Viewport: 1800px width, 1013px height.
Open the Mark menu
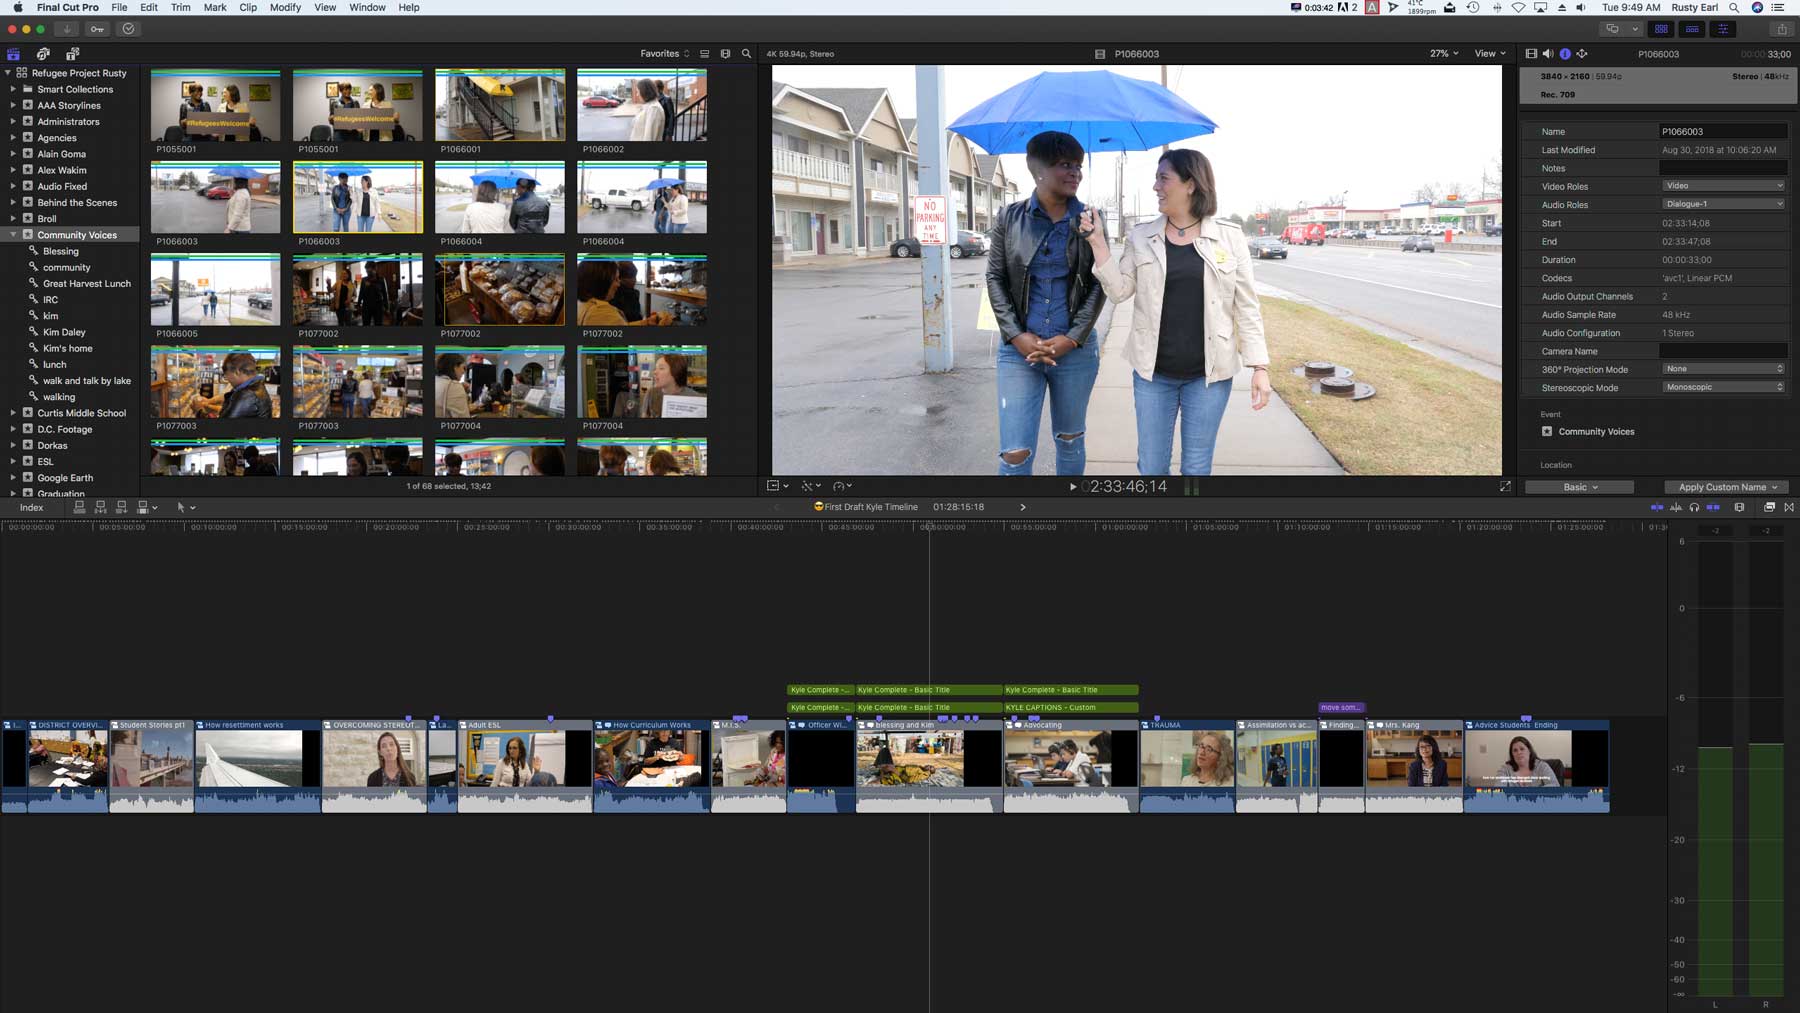(x=215, y=7)
